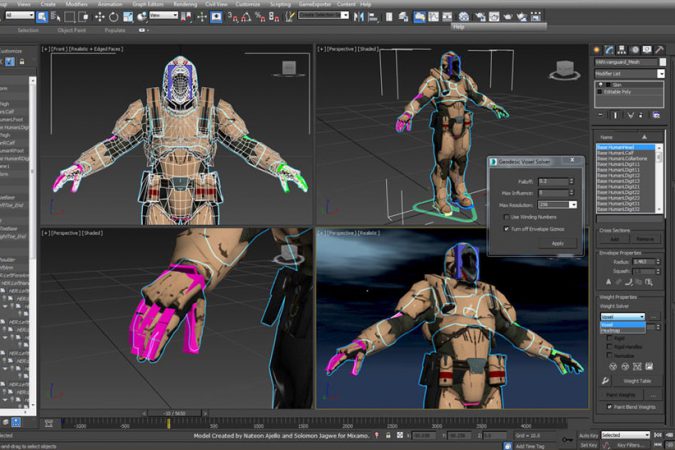The image size is (675, 450).
Task: Activate the Select and Rotate tool
Action: coord(114,17)
